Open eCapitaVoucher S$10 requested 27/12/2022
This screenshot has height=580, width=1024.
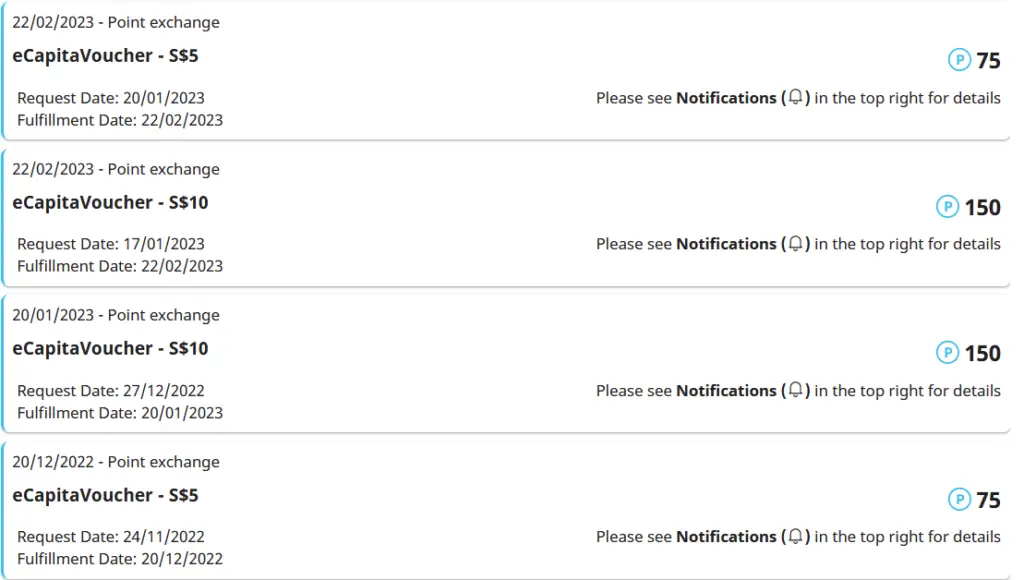(x=110, y=349)
